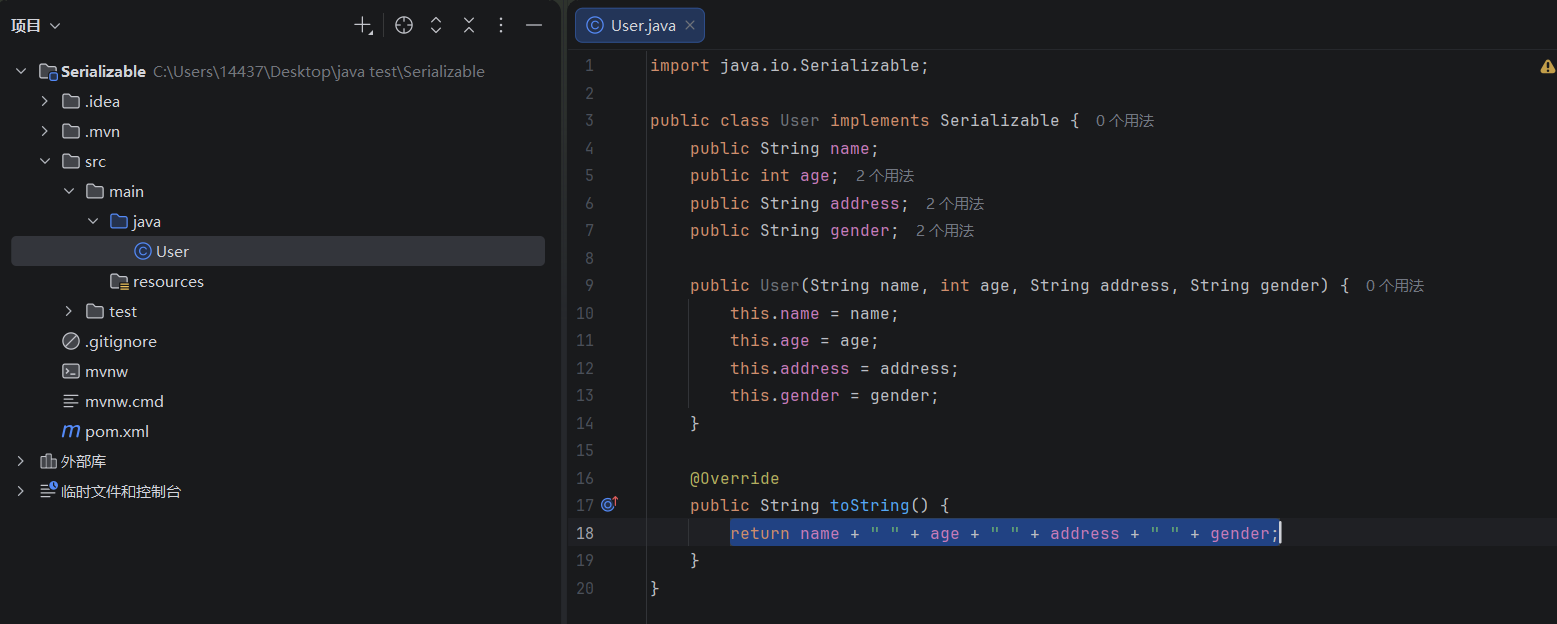
Task: Collapse the main folder
Action: [68, 191]
